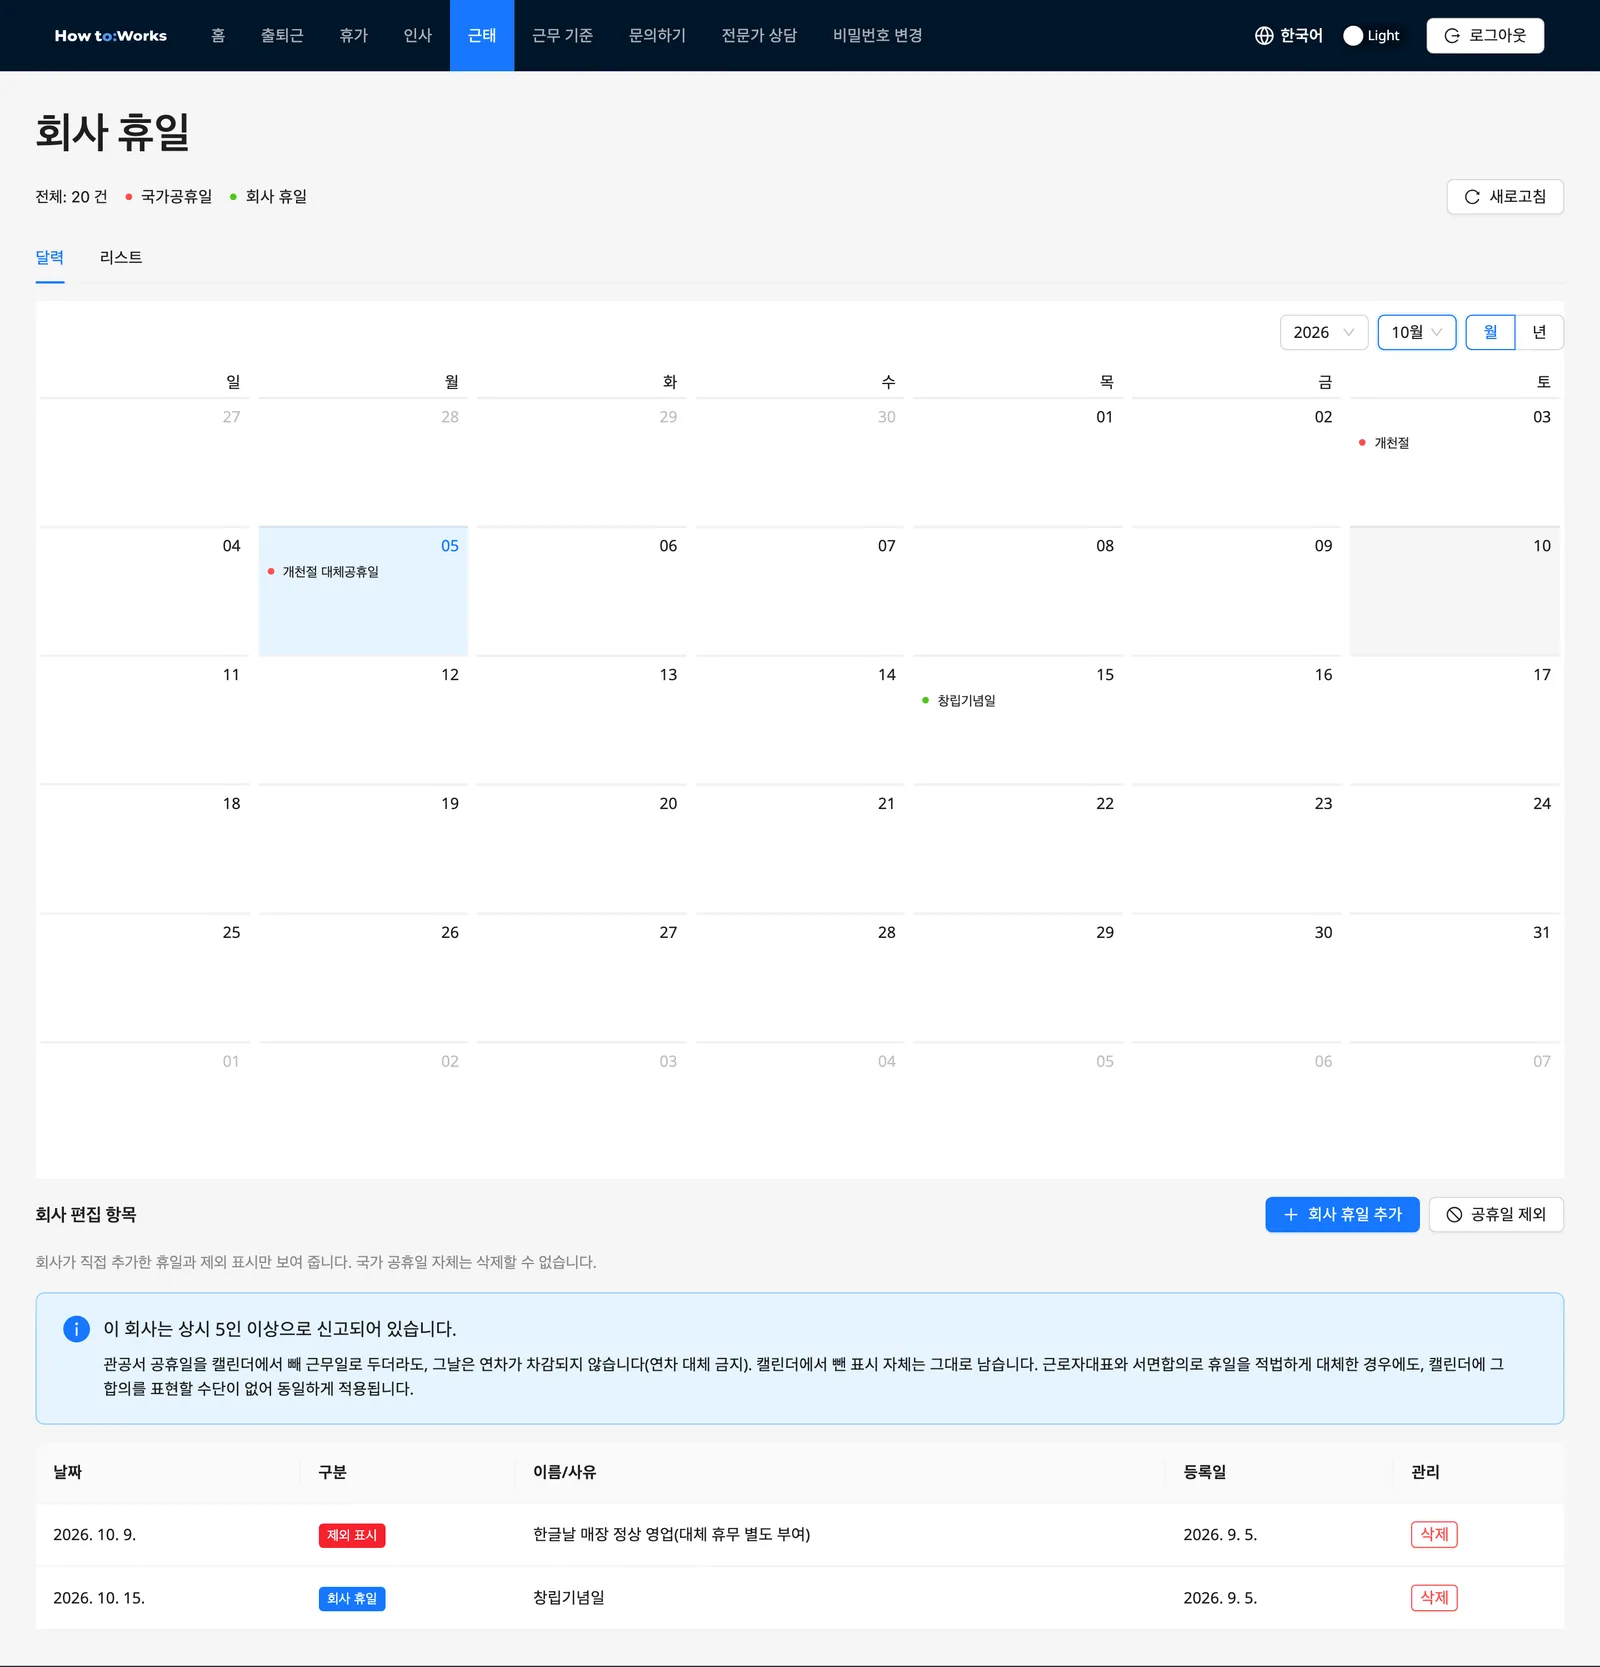Image resolution: width=1600 pixels, height=1667 pixels.
Task: Open 전문가 상담 page
Action: coord(759,36)
